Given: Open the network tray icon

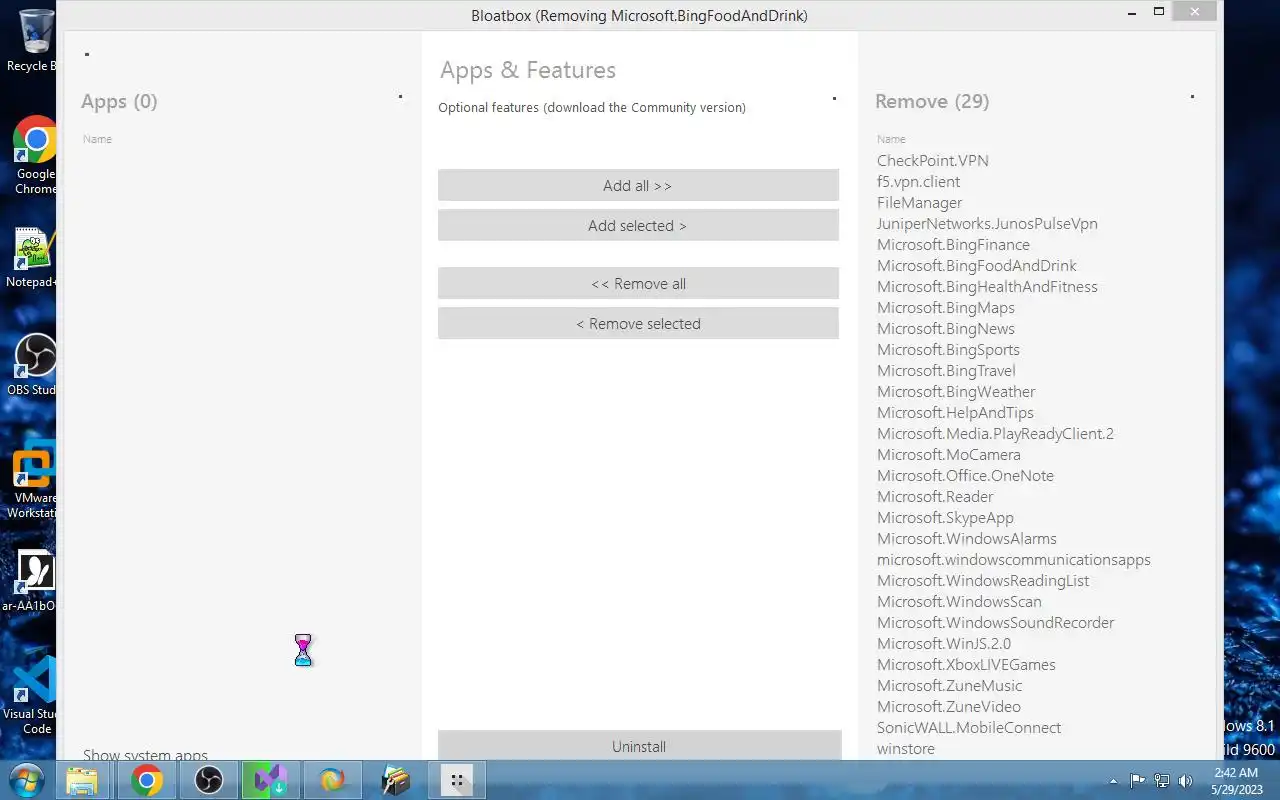Looking at the screenshot, I should point(1162,781).
